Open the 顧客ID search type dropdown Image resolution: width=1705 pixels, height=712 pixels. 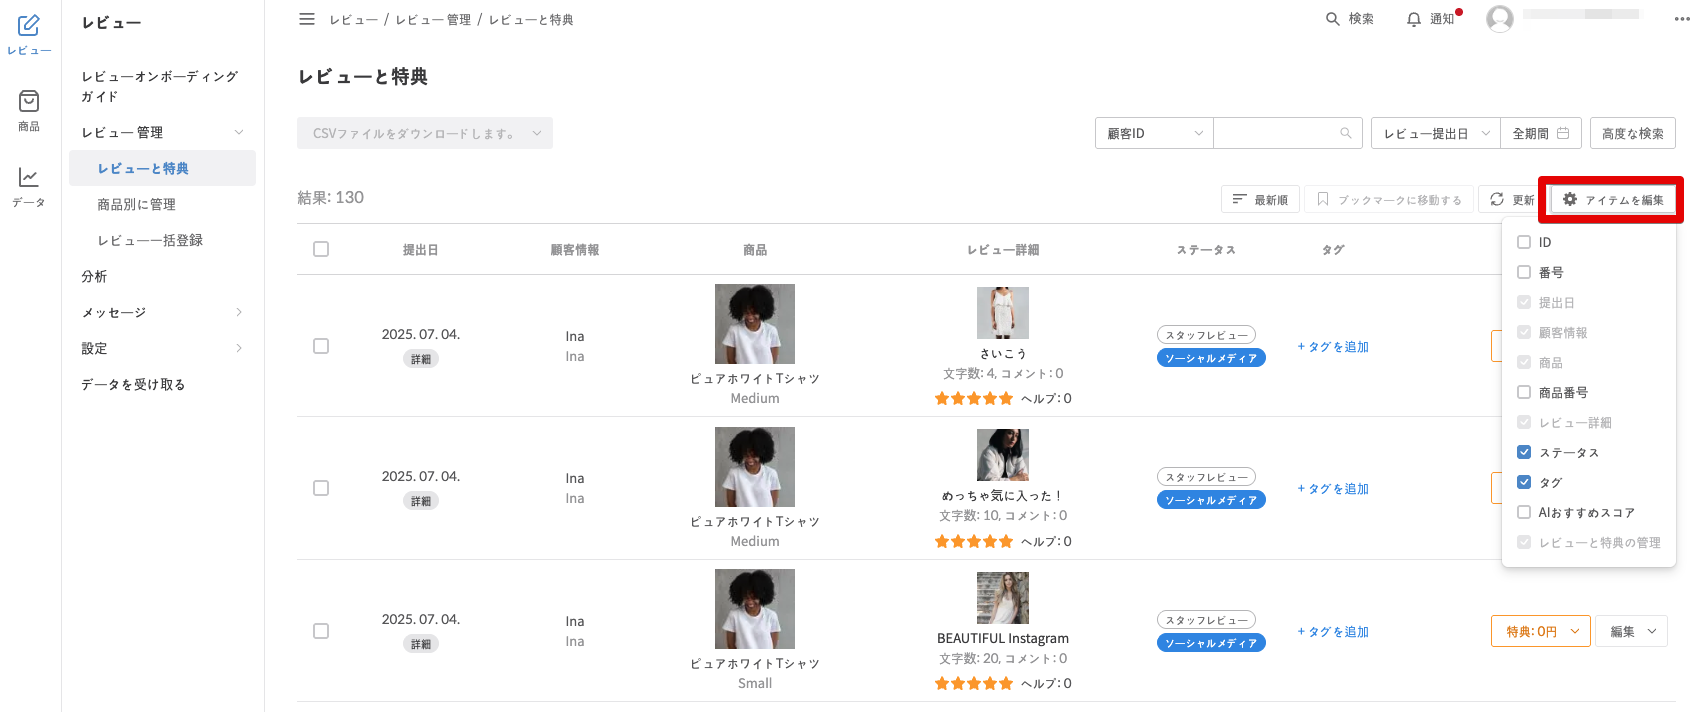click(1154, 133)
